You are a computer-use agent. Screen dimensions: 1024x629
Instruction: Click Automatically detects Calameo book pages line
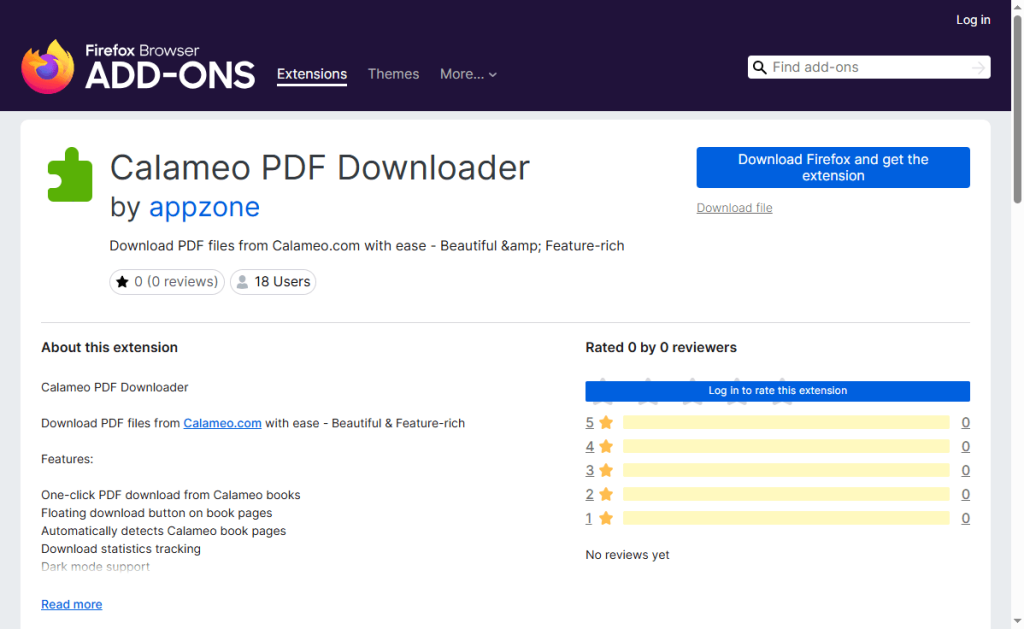tap(163, 531)
